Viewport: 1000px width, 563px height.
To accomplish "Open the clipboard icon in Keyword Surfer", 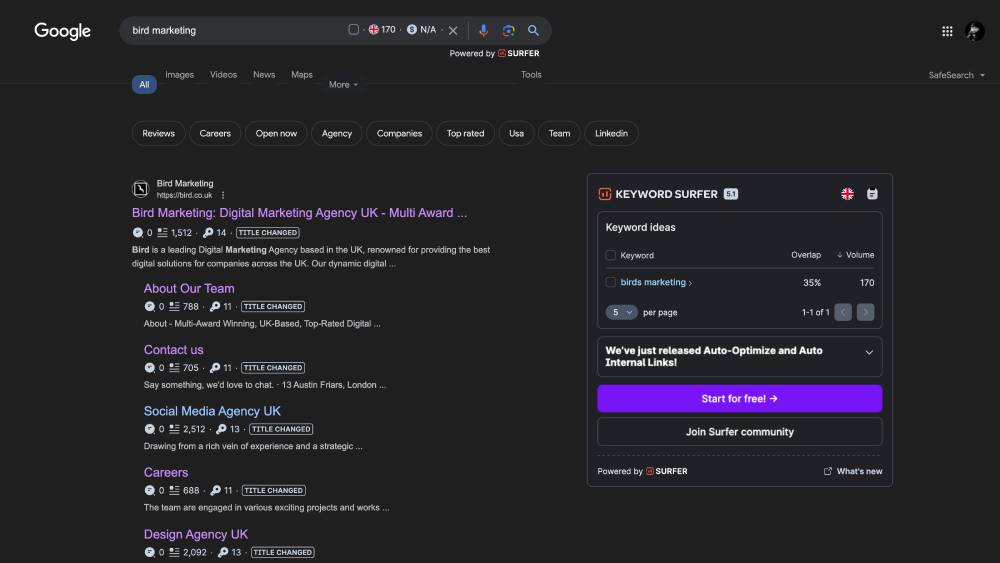I will (872, 194).
